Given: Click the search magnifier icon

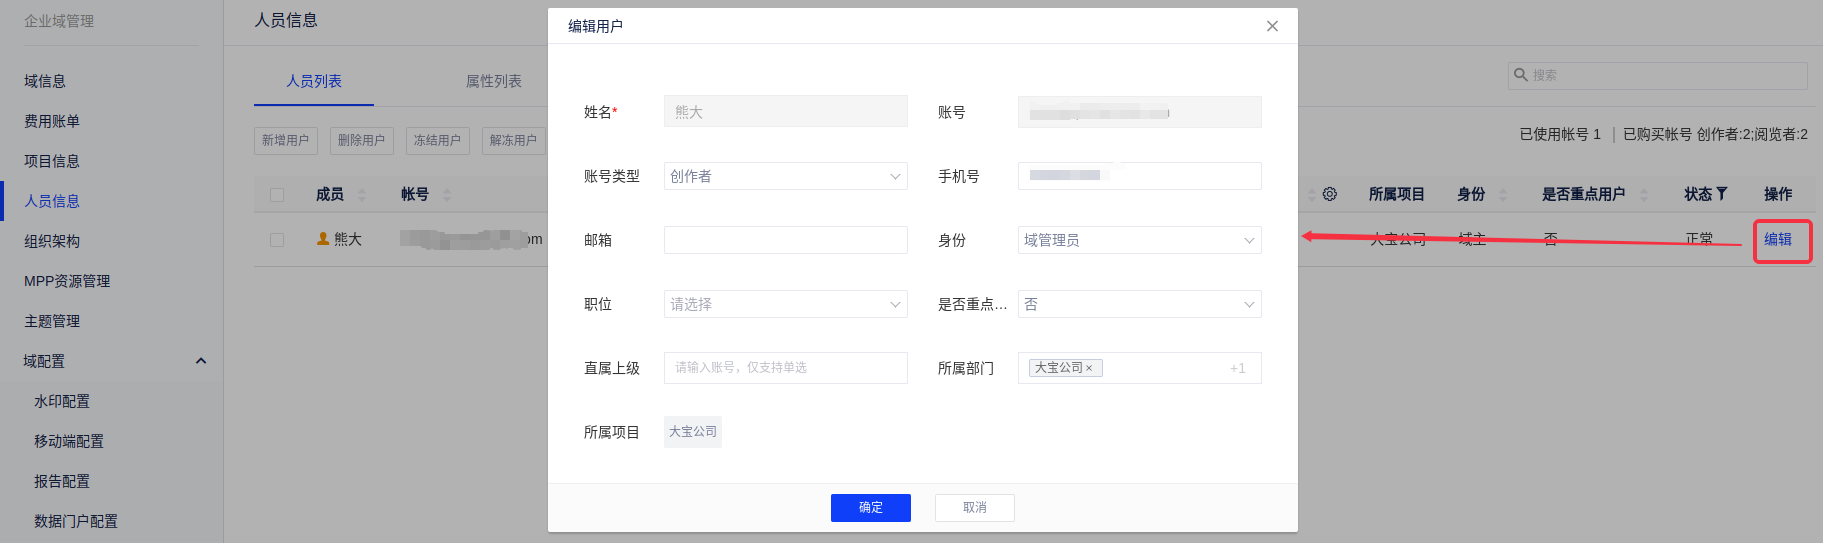Looking at the screenshot, I should 1521,75.
